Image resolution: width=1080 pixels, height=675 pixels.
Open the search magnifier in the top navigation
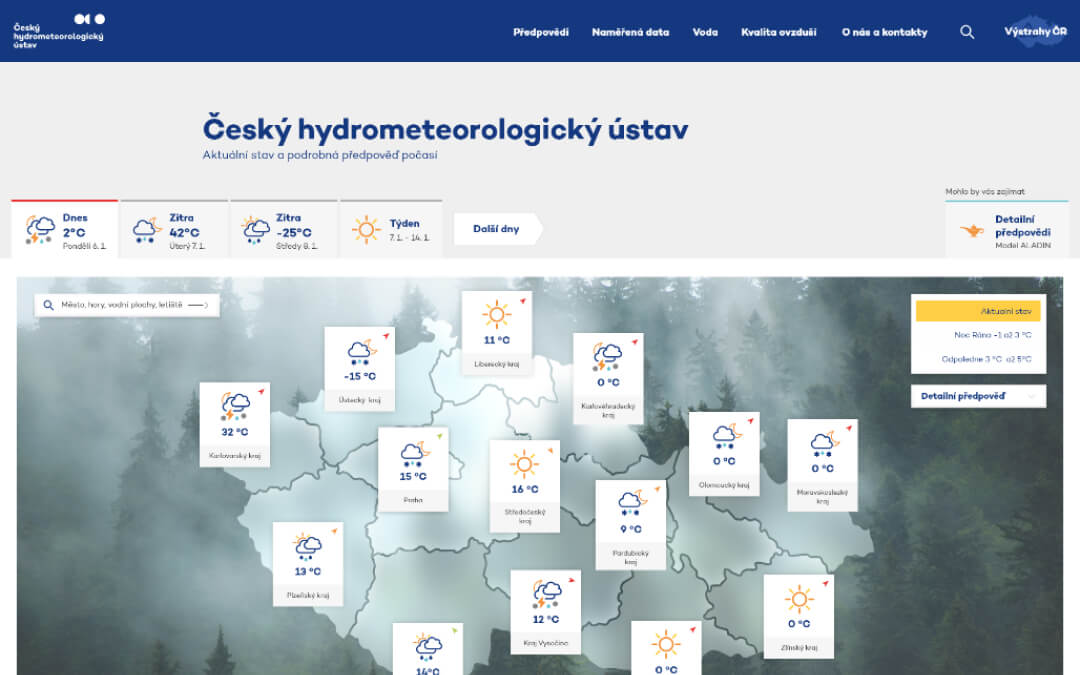(966, 31)
